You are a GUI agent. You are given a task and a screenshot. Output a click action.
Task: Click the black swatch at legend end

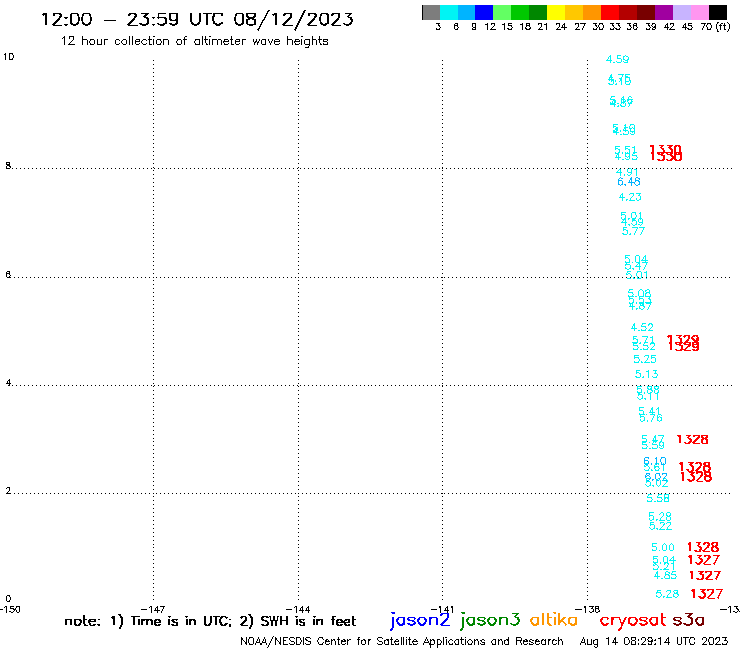point(717,12)
